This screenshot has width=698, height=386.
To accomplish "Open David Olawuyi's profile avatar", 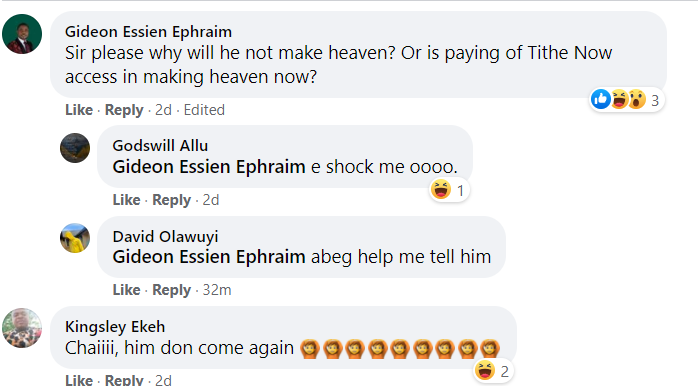I will pyautogui.click(x=75, y=238).
